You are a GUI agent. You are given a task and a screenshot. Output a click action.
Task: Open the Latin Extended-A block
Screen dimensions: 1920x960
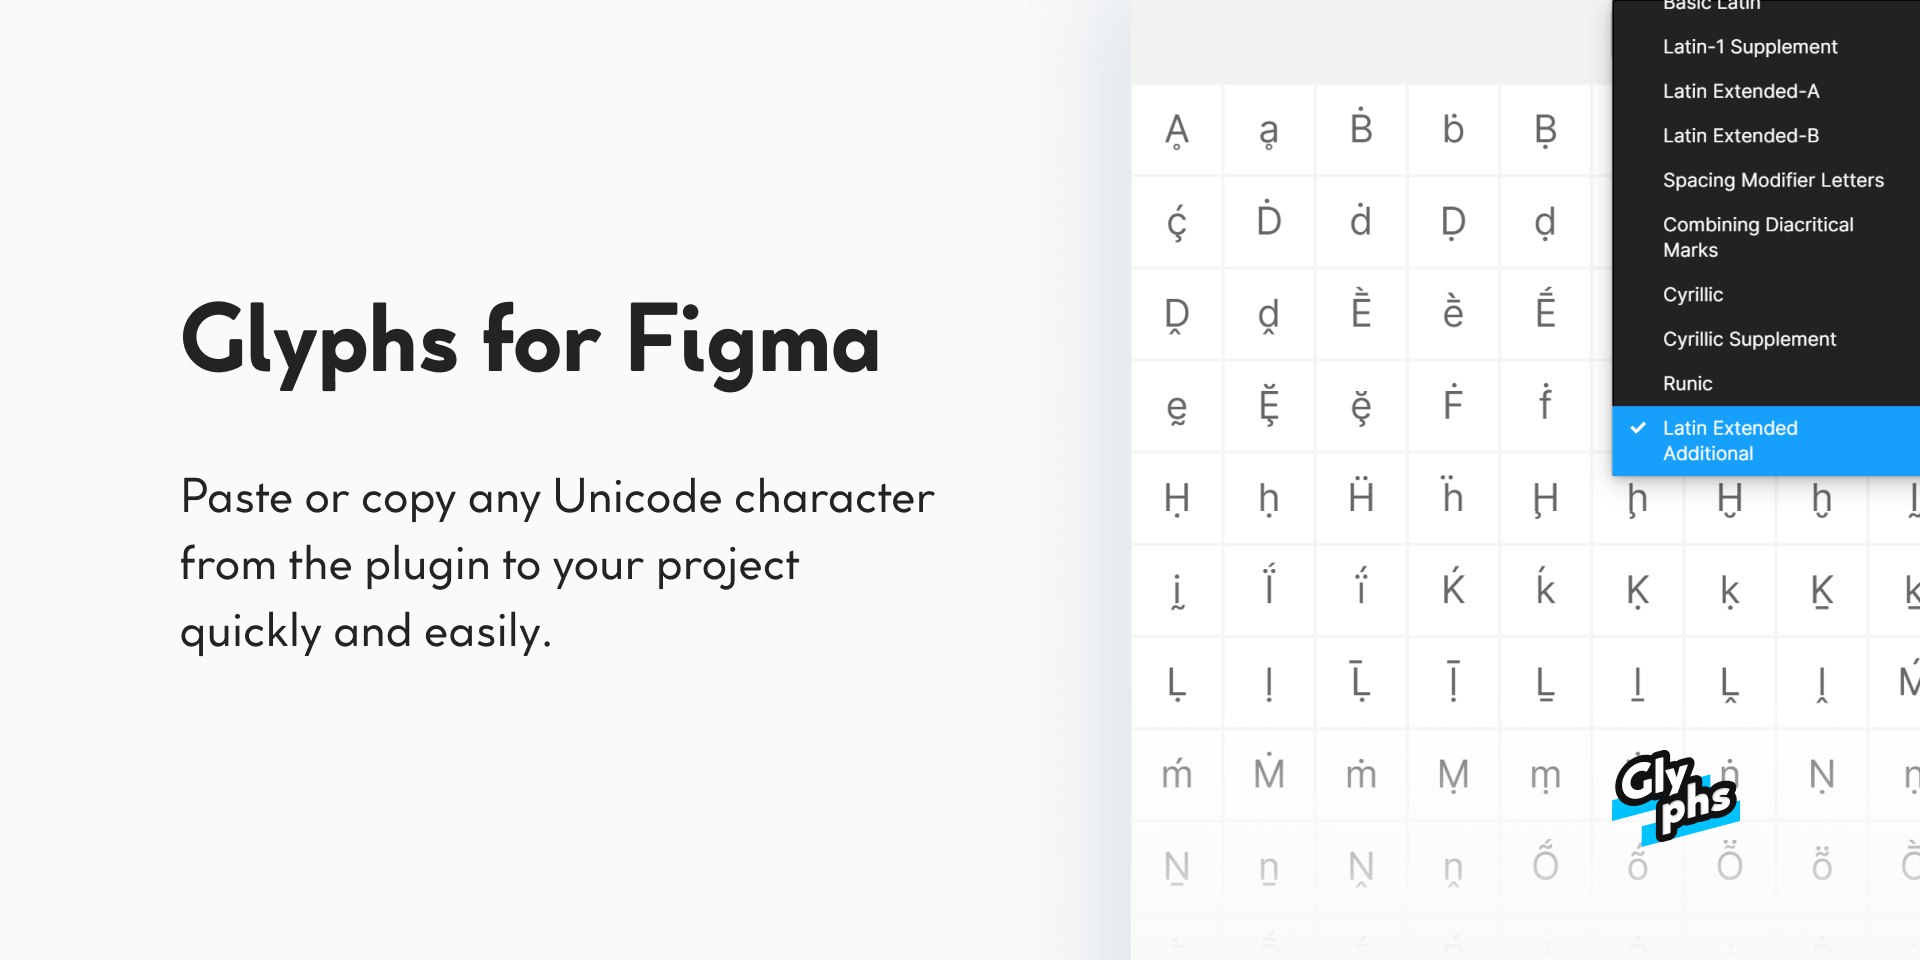coord(1741,91)
